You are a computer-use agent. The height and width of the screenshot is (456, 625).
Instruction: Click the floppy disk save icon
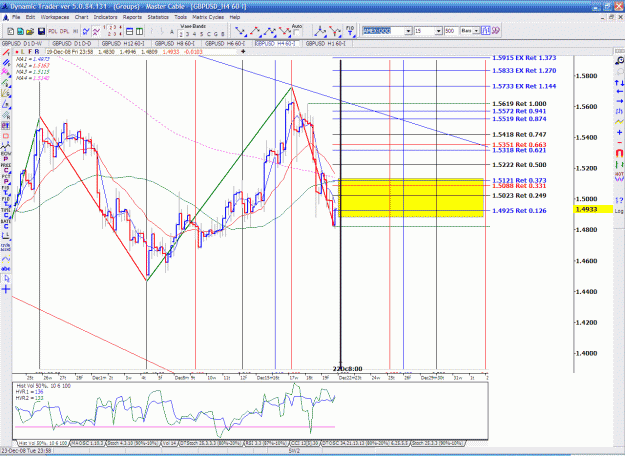(41, 31)
